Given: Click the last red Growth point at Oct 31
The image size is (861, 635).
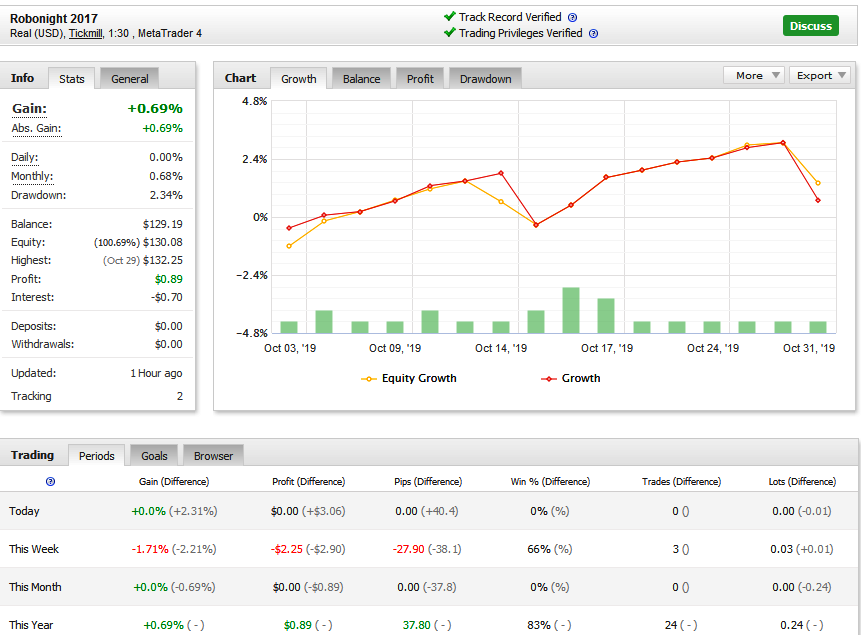Looking at the screenshot, I should pyautogui.click(x=818, y=200).
